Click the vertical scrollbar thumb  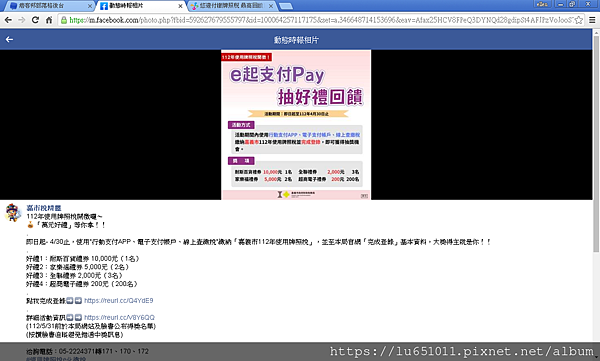coord(596,144)
